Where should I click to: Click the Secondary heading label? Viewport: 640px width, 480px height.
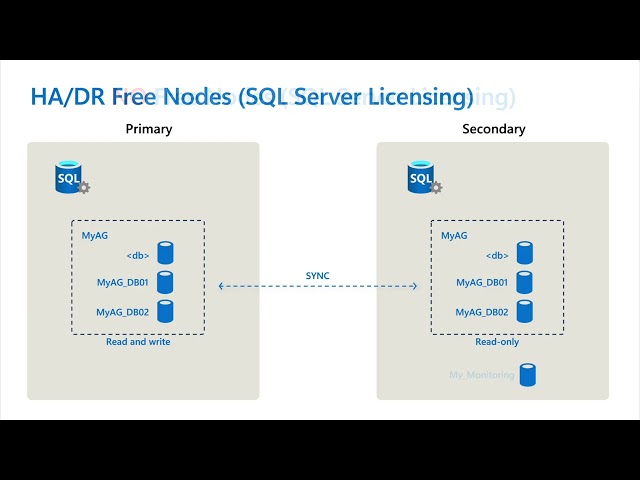tap(493, 129)
